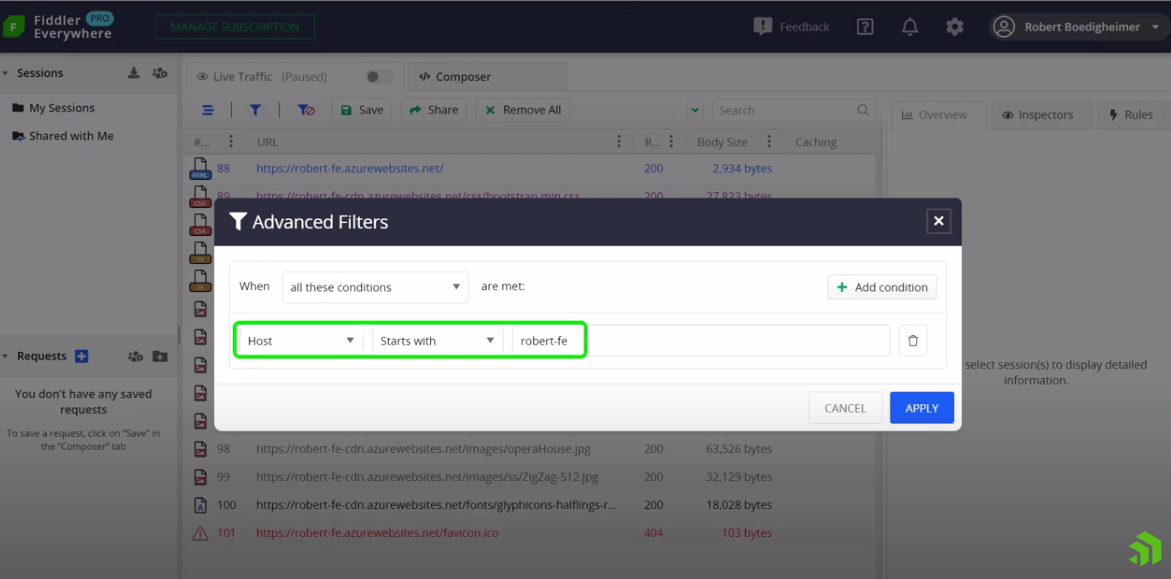Click the Share toolbar button
The height and width of the screenshot is (579, 1171).
pyautogui.click(x=434, y=110)
